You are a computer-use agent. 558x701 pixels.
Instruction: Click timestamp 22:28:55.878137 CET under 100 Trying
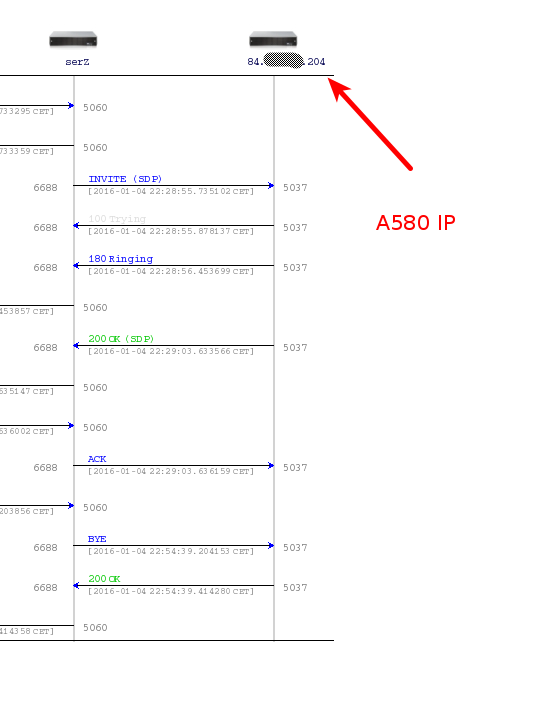click(171, 231)
